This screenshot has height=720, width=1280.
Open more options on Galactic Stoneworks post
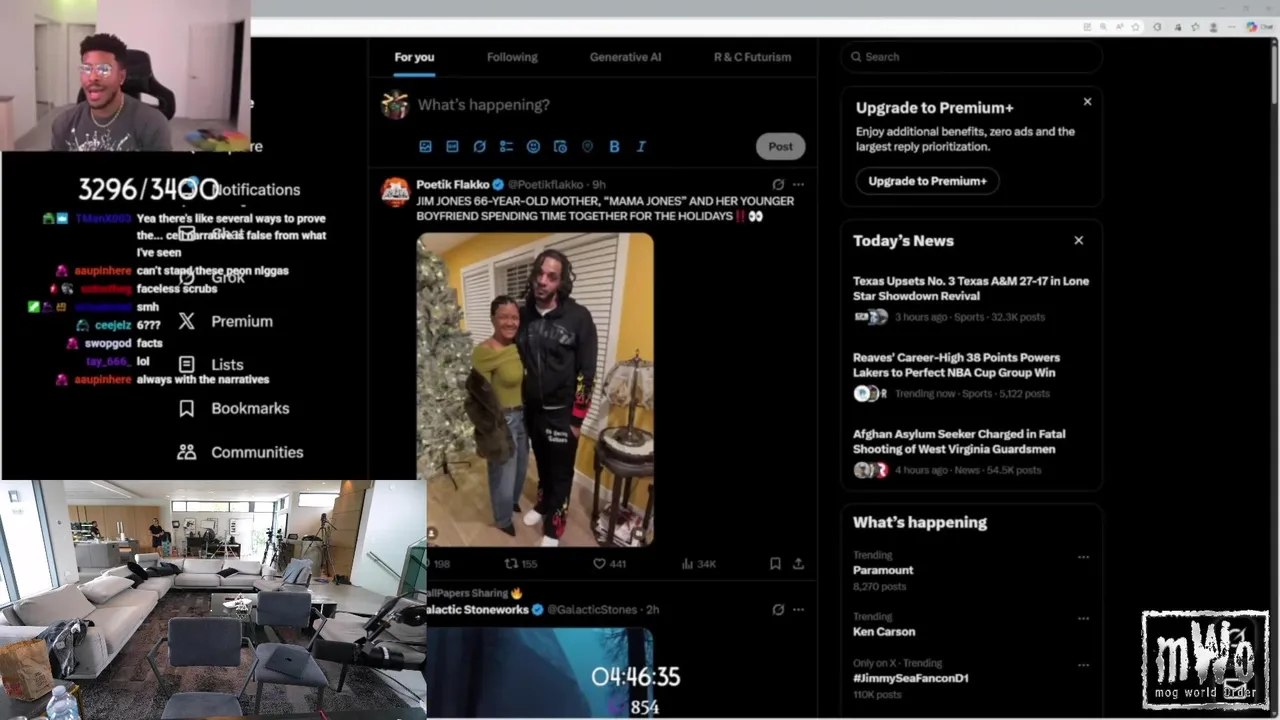(798, 609)
